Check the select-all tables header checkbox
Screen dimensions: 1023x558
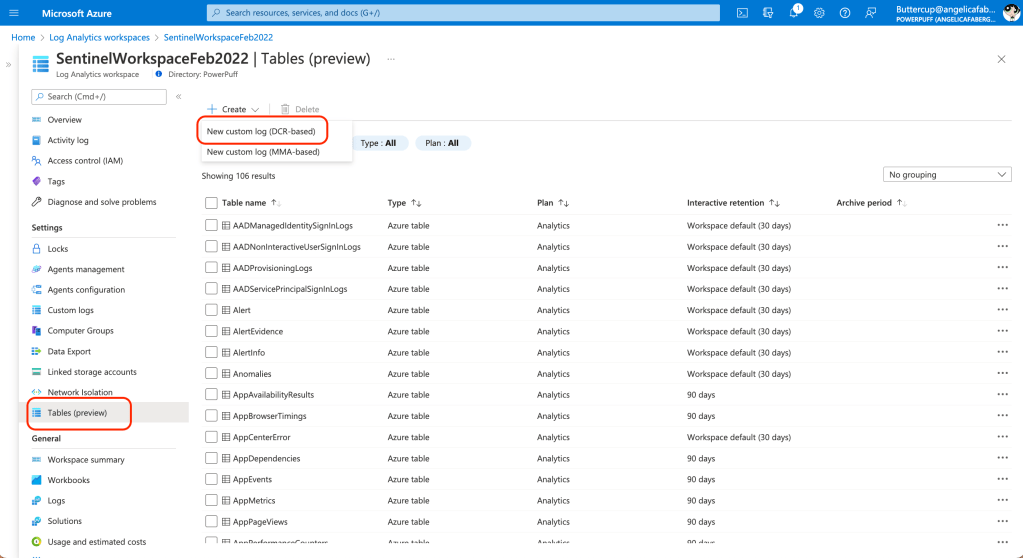[211, 203]
